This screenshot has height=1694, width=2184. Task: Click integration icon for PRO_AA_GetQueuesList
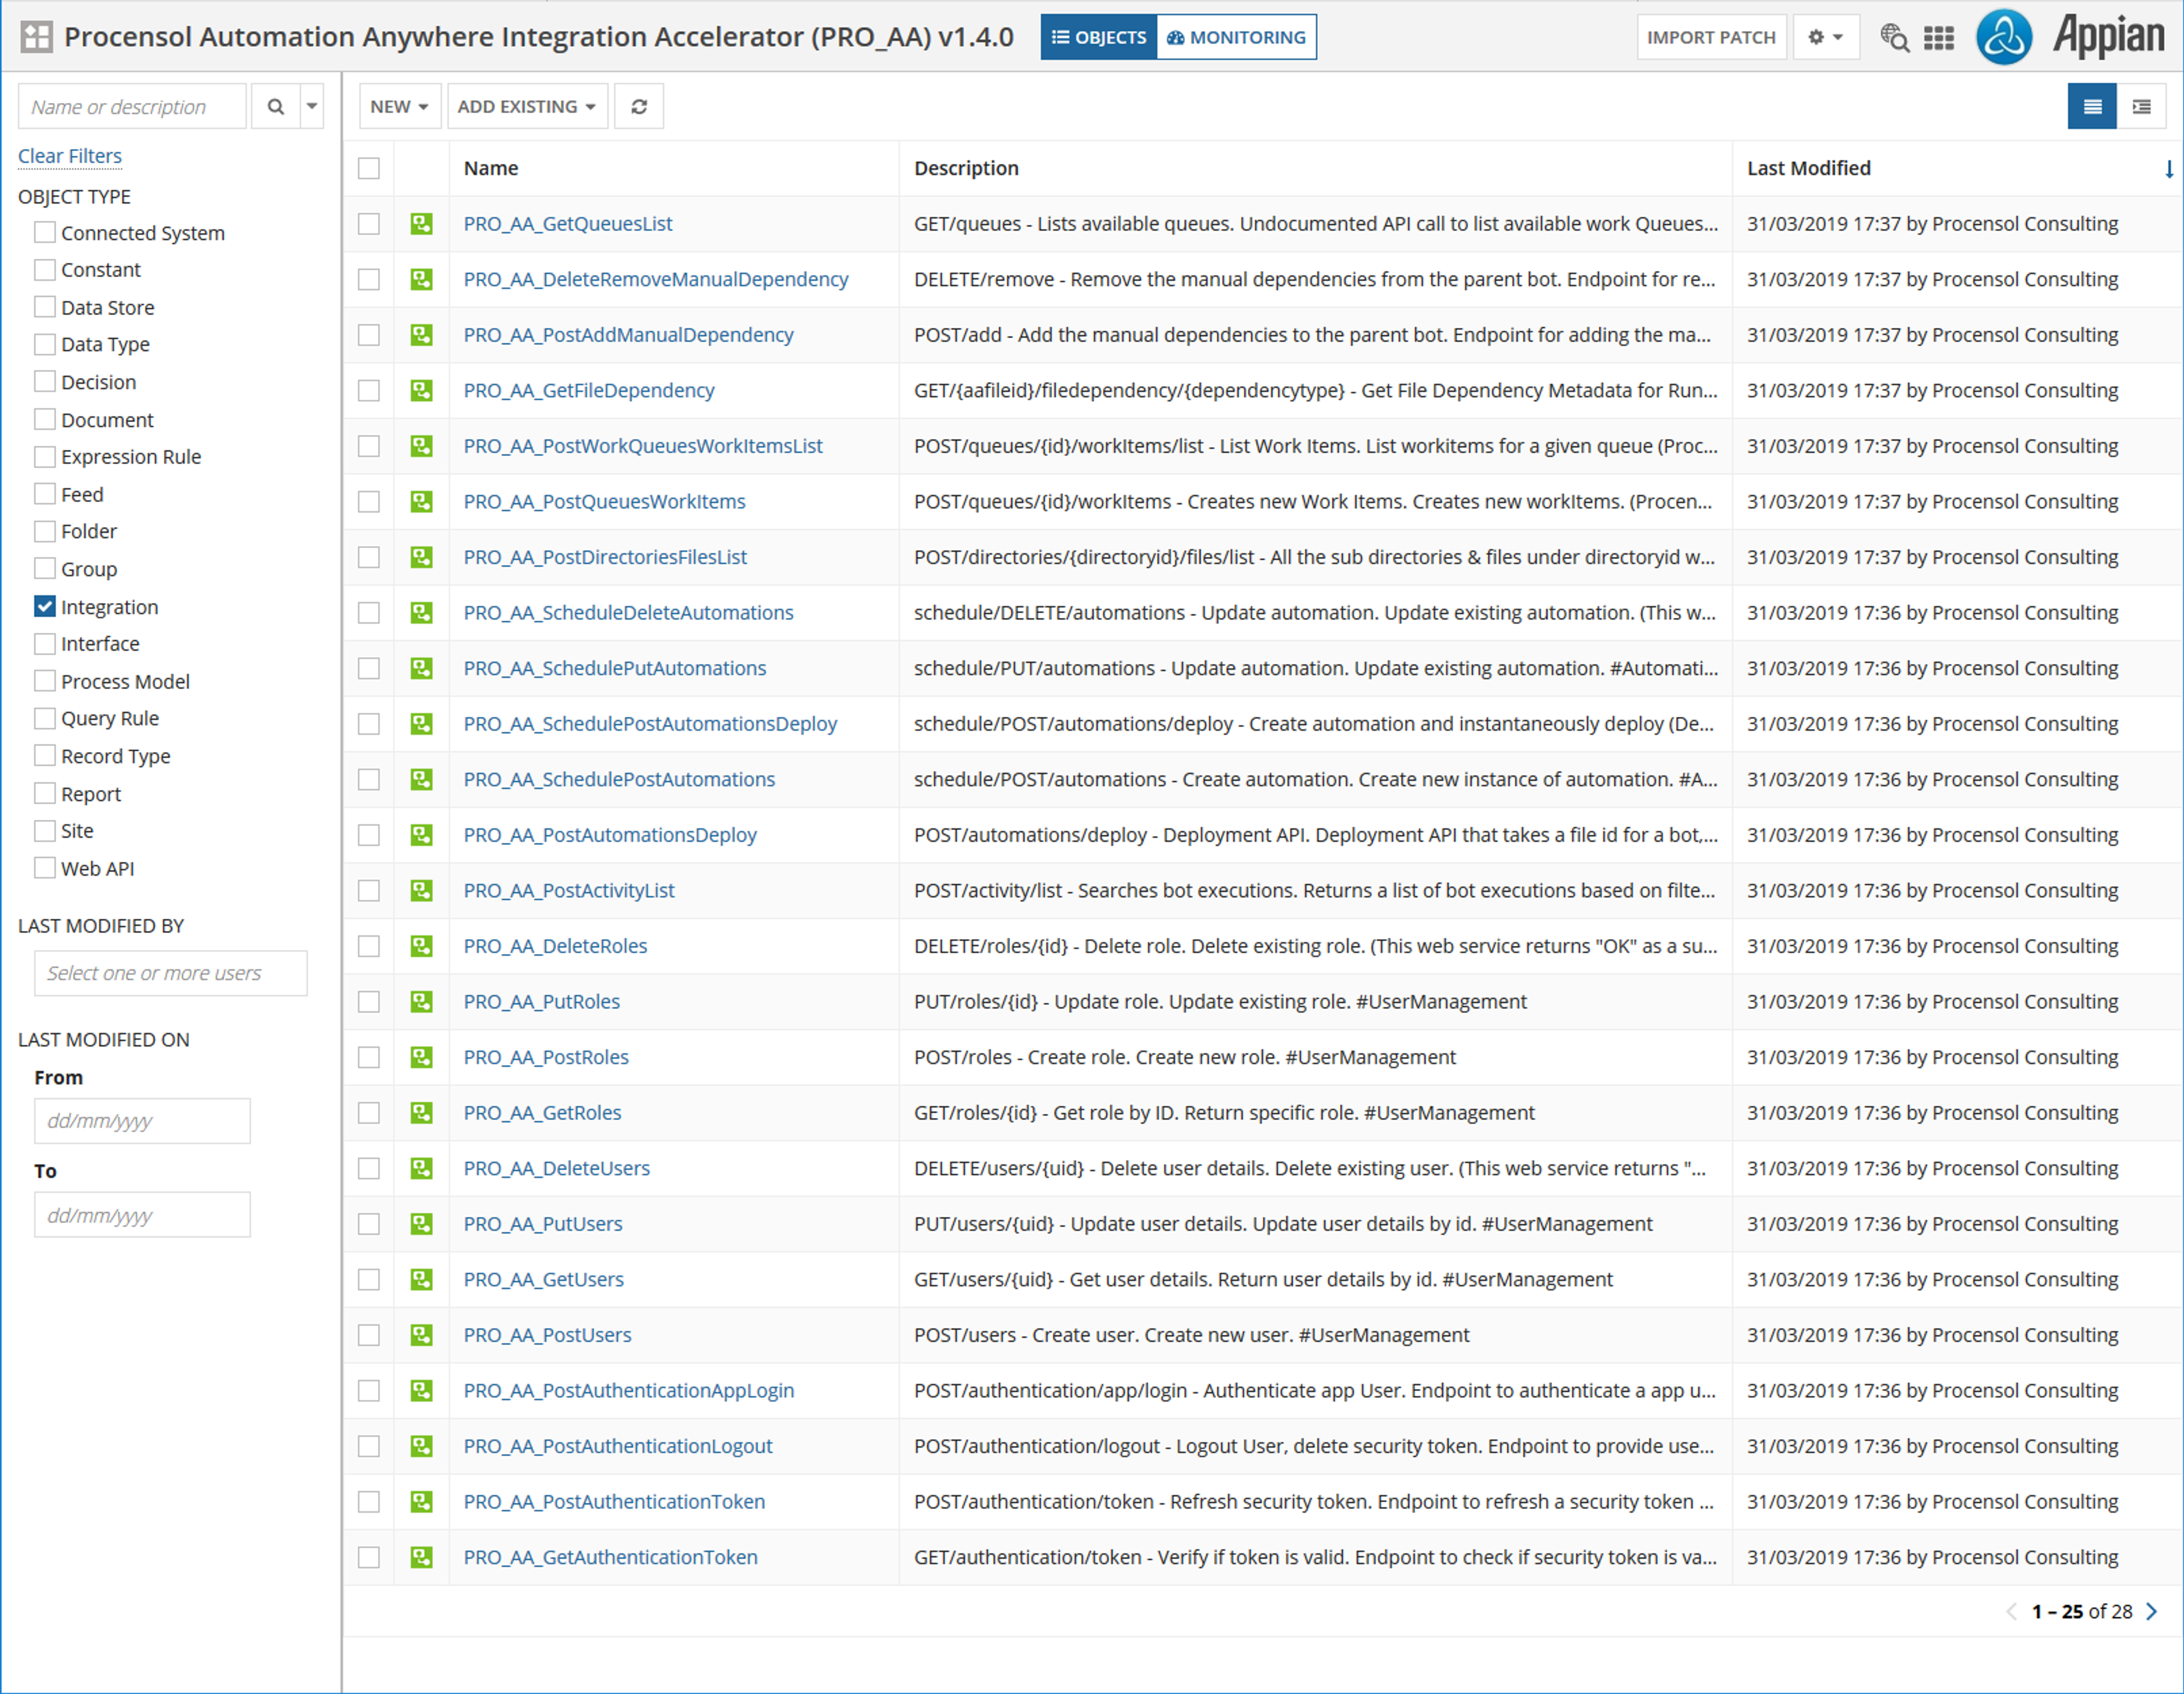point(422,224)
